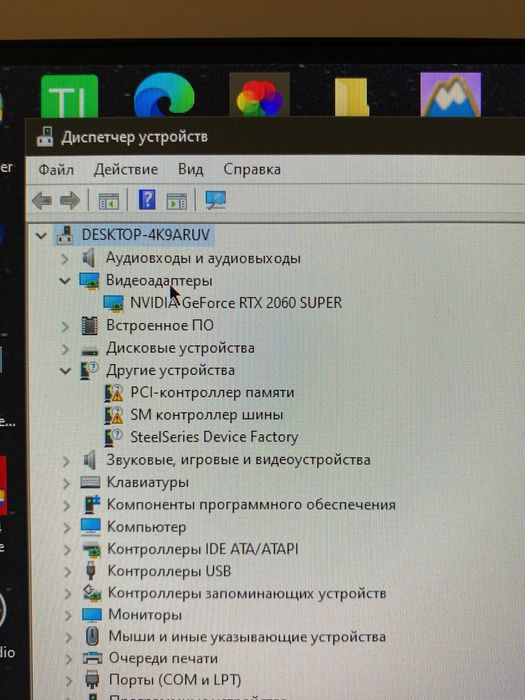
Task: Click the printer icon beside Очереди печати
Action: click(92, 658)
